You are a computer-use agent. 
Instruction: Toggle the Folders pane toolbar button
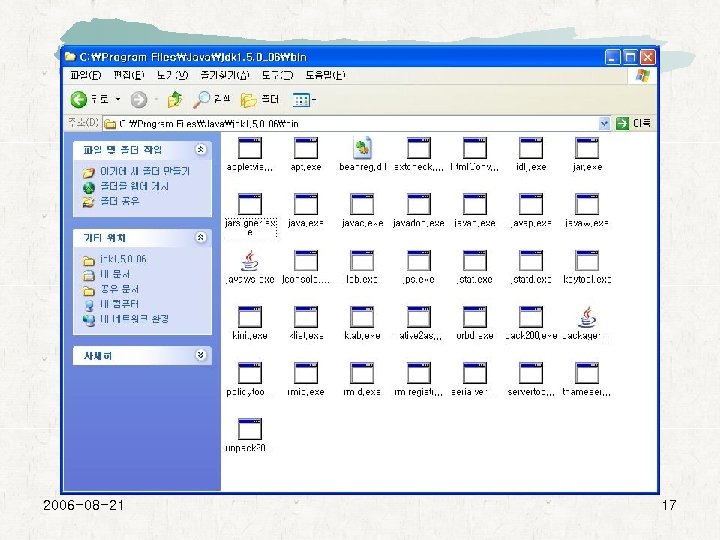pos(260,99)
